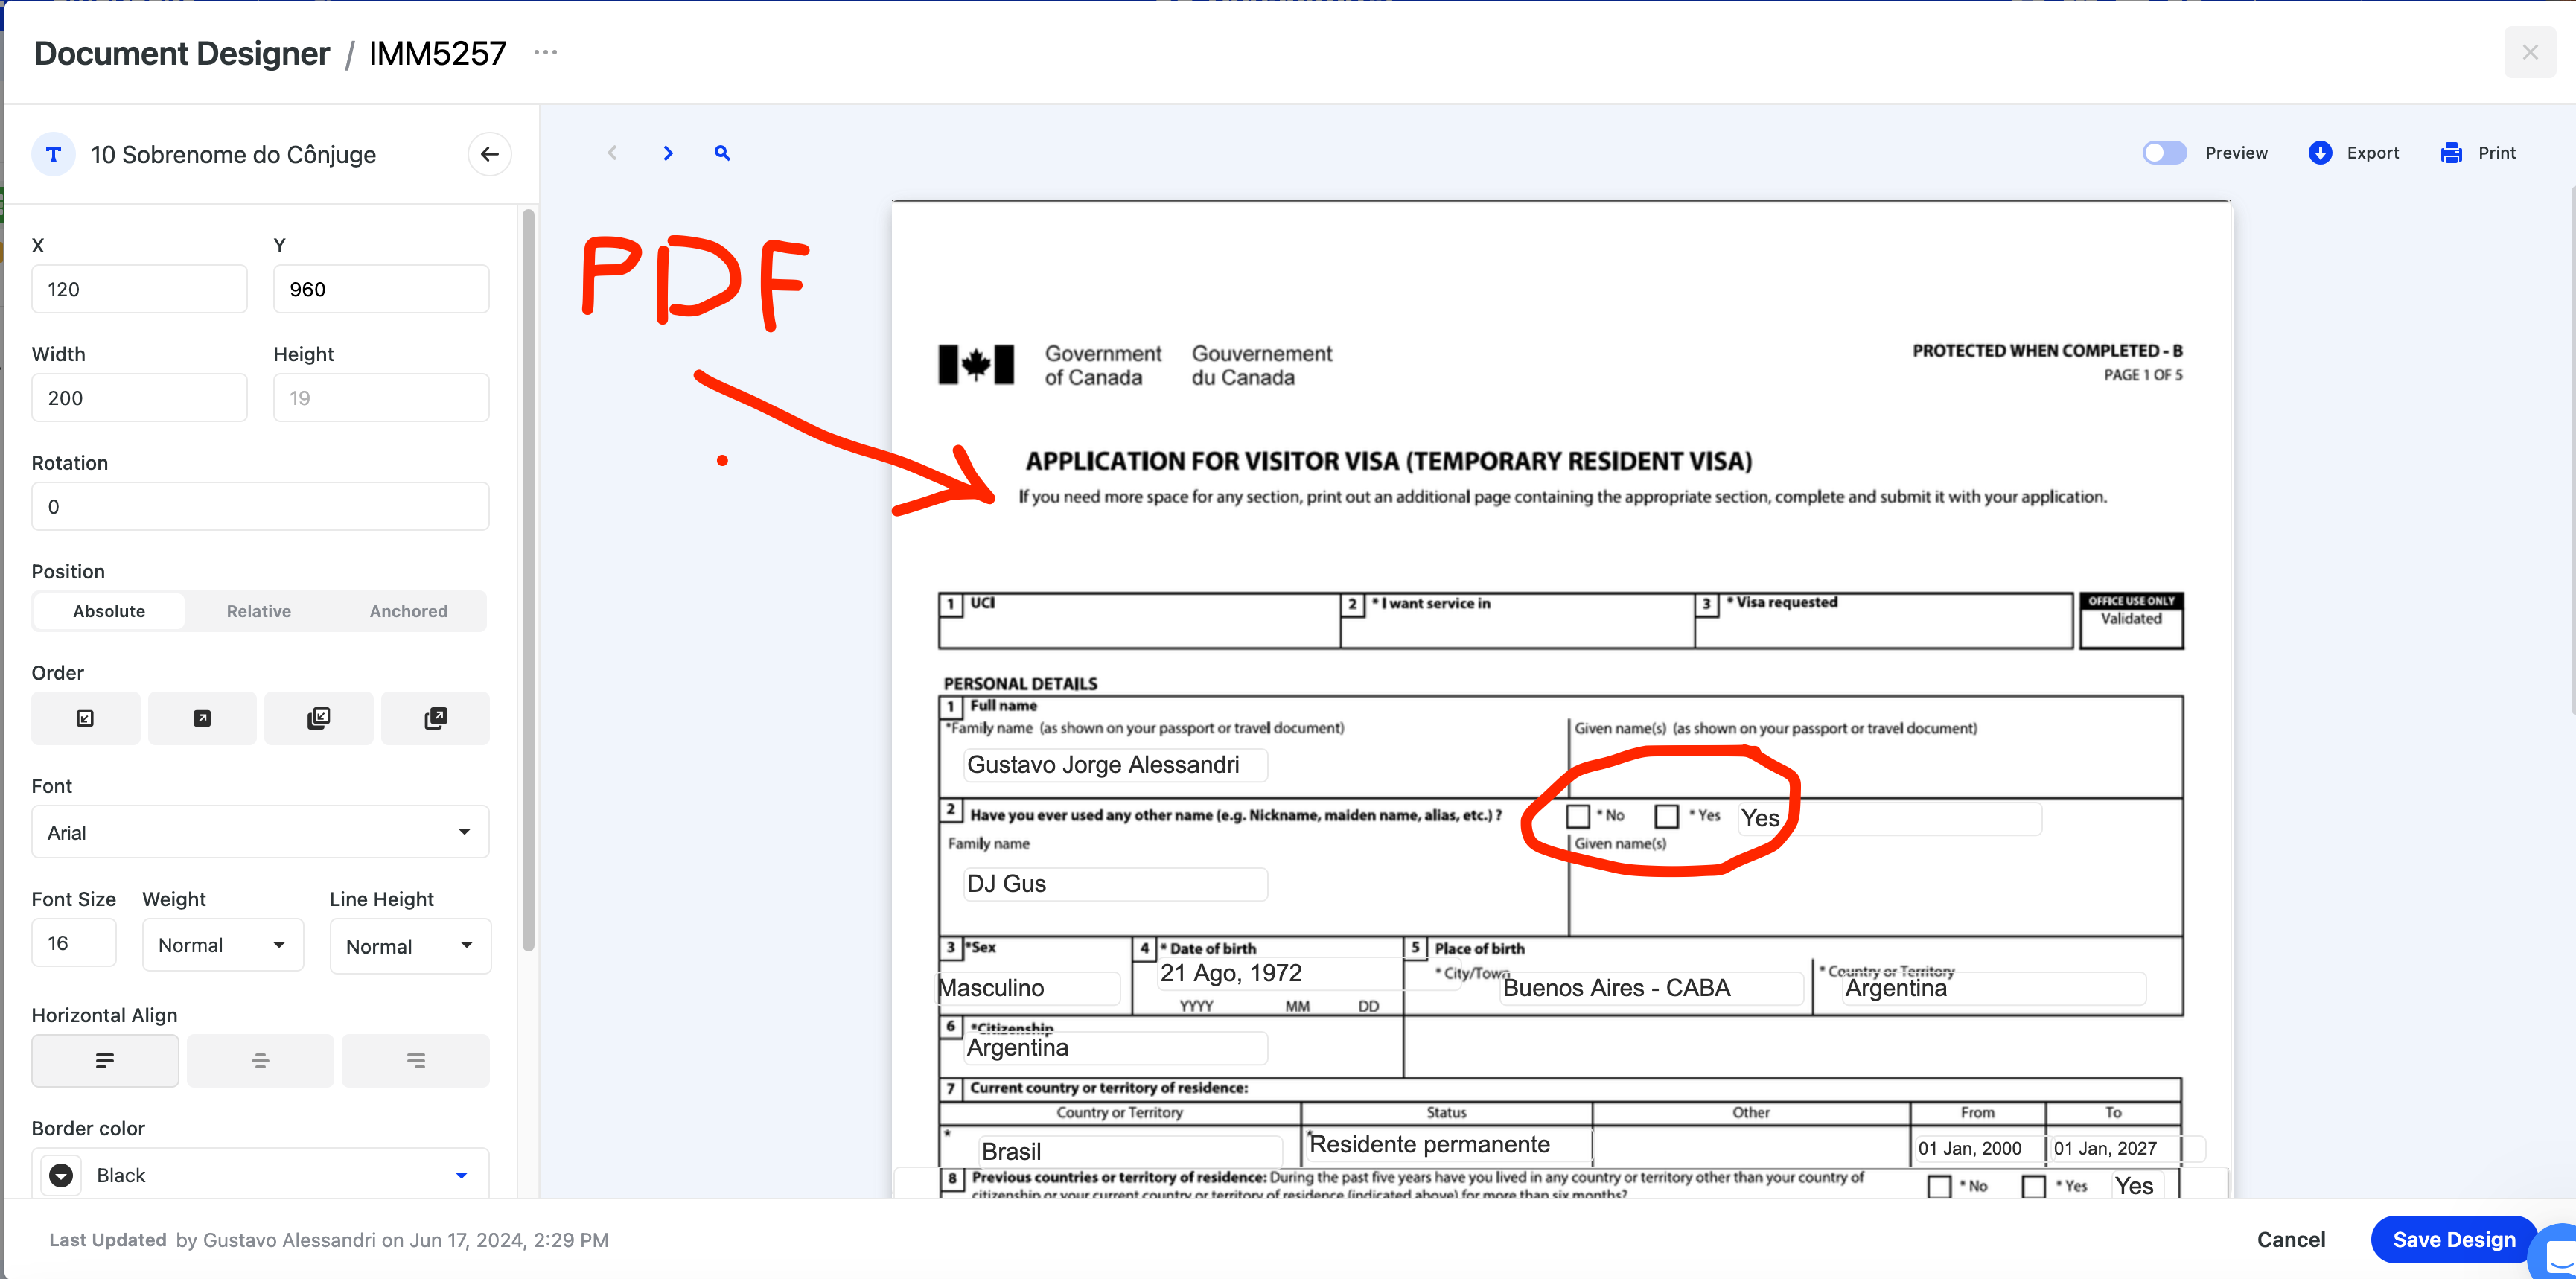Click the Black border color swatch

61,1175
